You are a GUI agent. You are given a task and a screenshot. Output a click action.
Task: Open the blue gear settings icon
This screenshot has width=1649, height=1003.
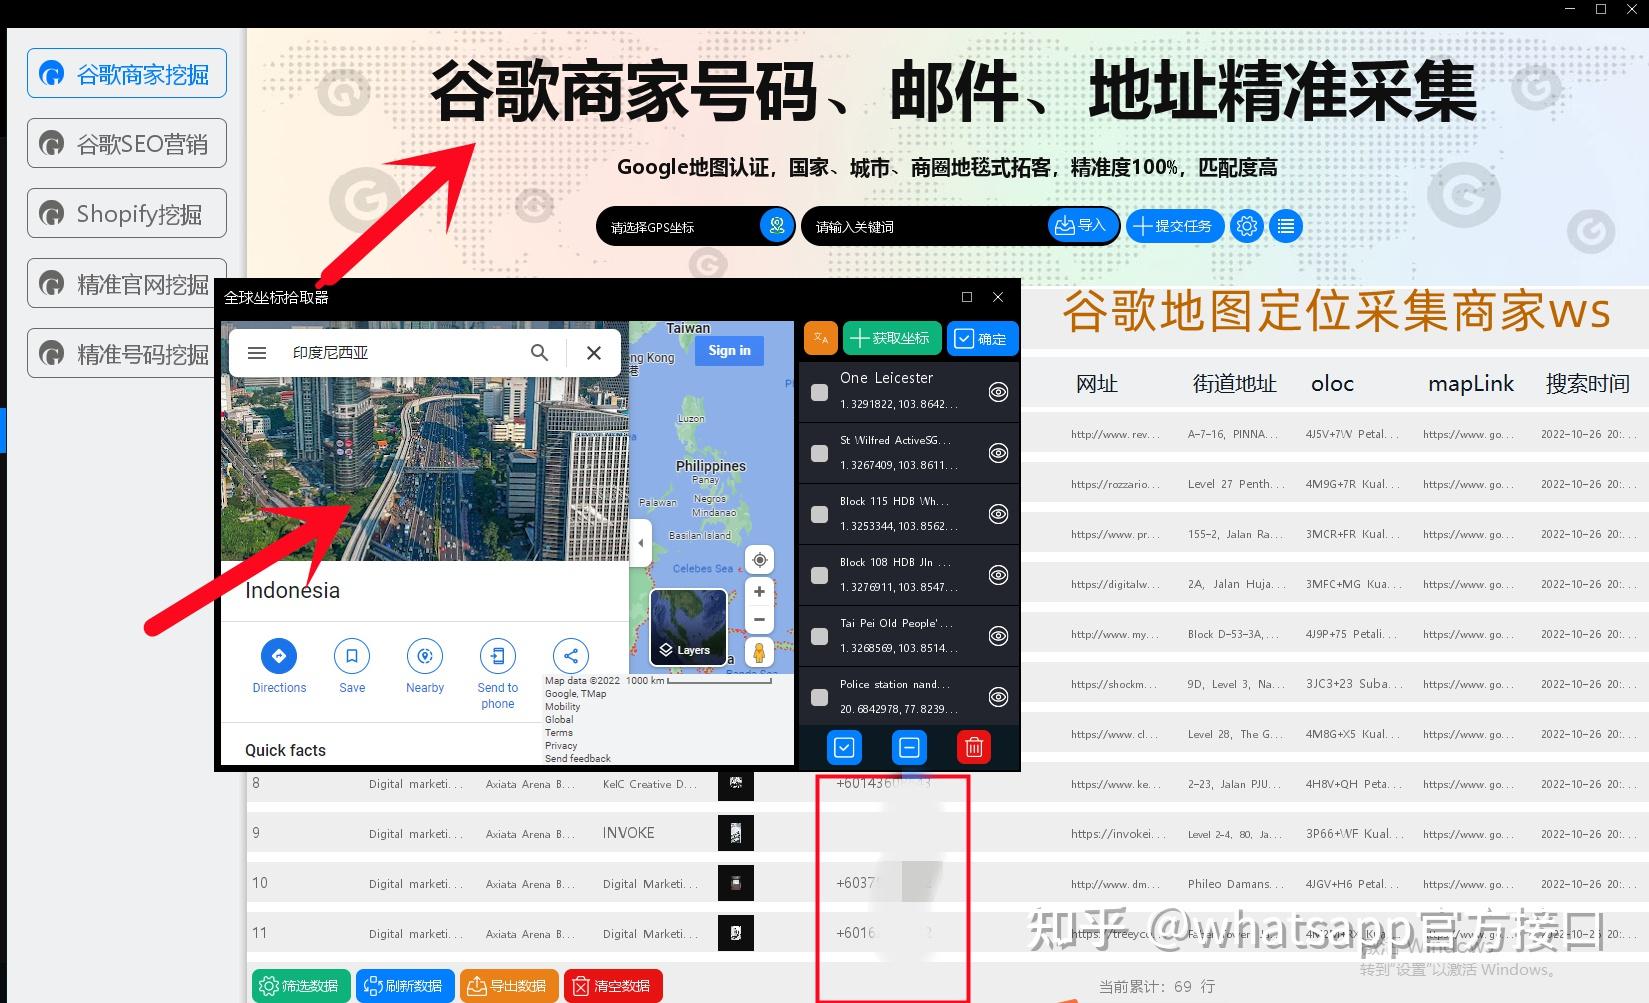(1246, 226)
